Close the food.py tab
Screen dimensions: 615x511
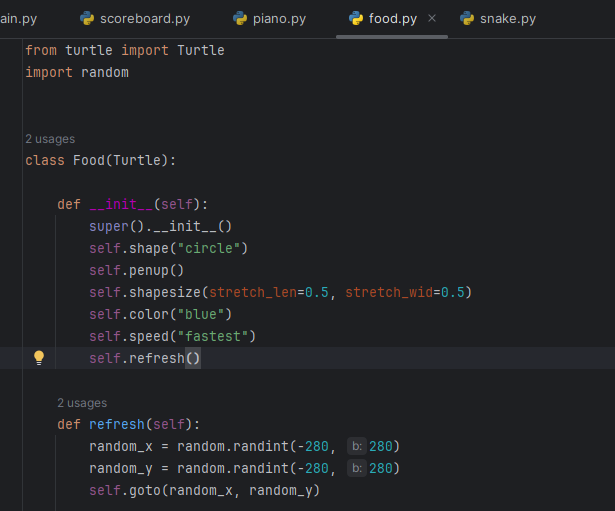432,18
